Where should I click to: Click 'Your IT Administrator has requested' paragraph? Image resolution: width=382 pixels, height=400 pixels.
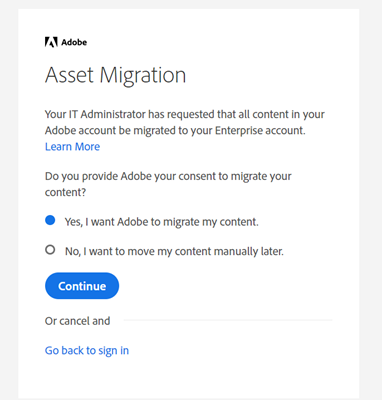(x=185, y=122)
